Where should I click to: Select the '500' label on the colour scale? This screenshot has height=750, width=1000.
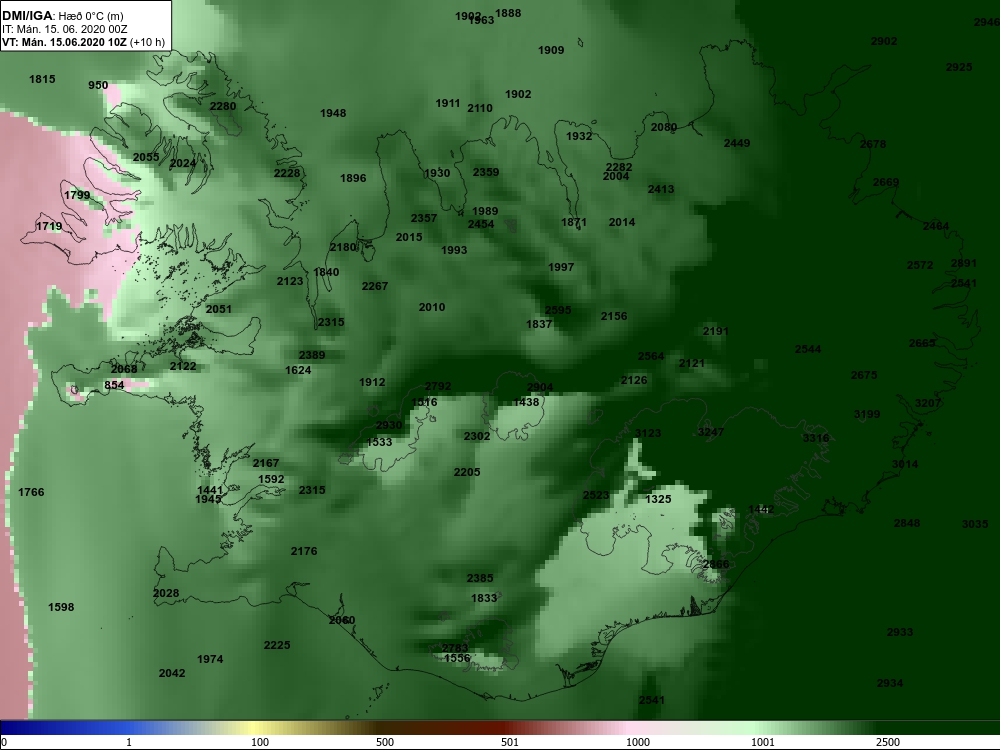(385, 742)
